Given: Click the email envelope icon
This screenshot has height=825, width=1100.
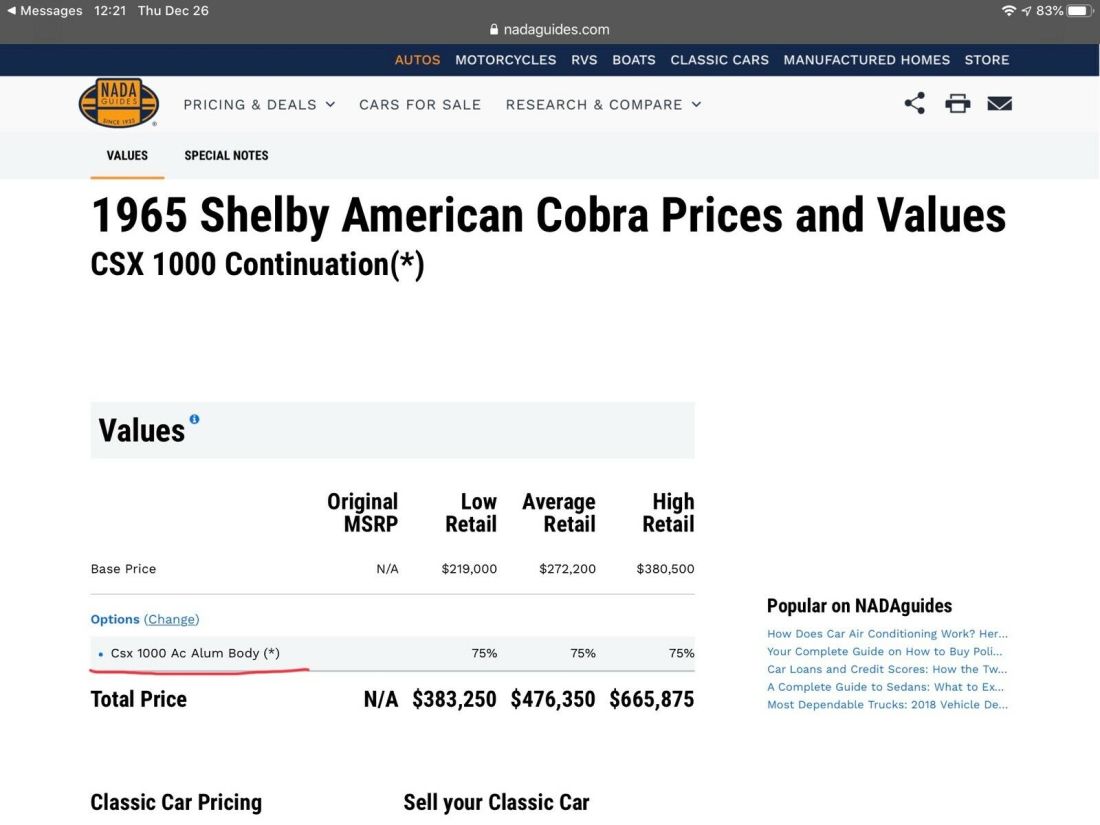Looking at the screenshot, I should (x=999, y=103).
